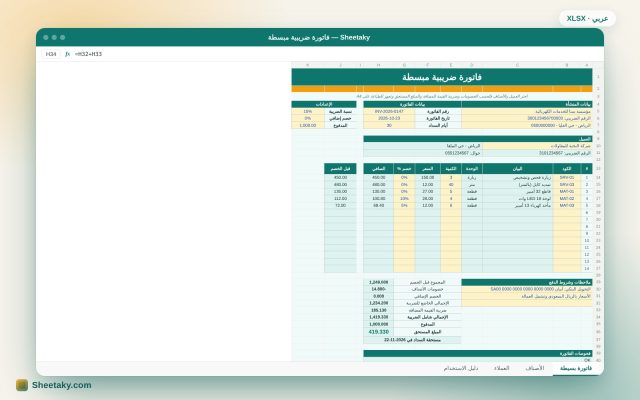
Task: Select invoice date cell 2026-10-23
Action: 389,118
